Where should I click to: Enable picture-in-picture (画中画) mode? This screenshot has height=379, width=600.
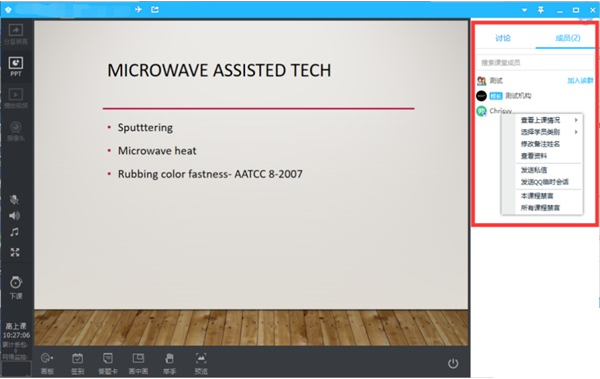tap(138, 363)
